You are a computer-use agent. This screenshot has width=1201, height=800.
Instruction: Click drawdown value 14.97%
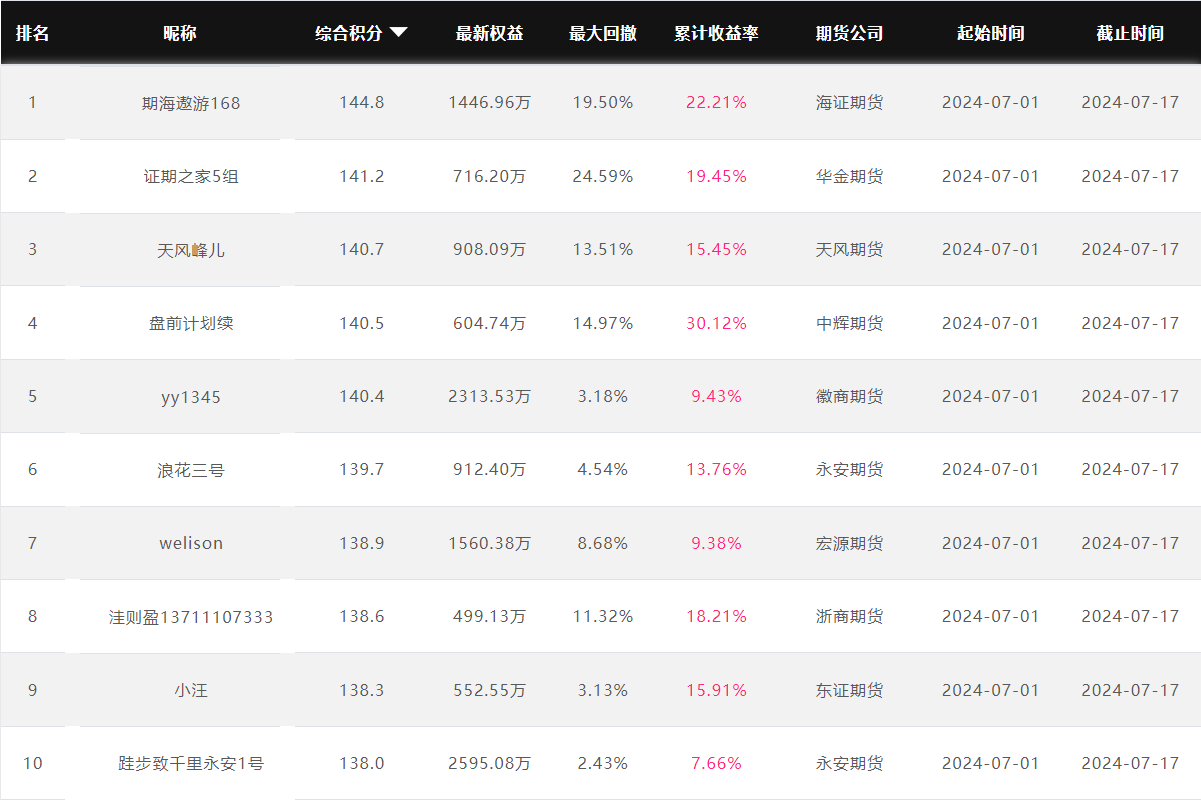tap(603, 323)
